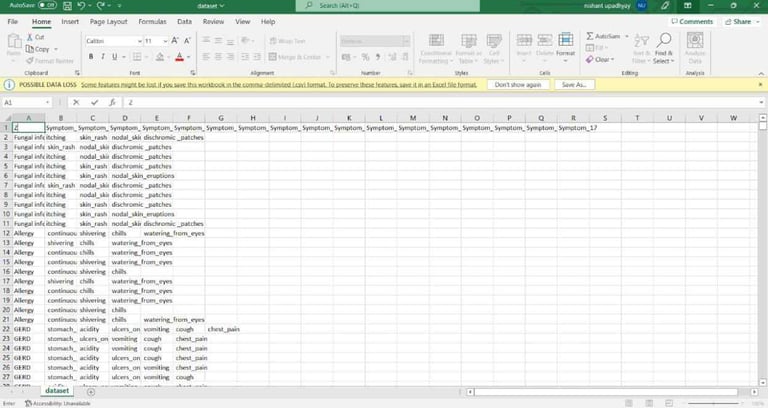Click the Insert Function fx icon

(112, 102)
